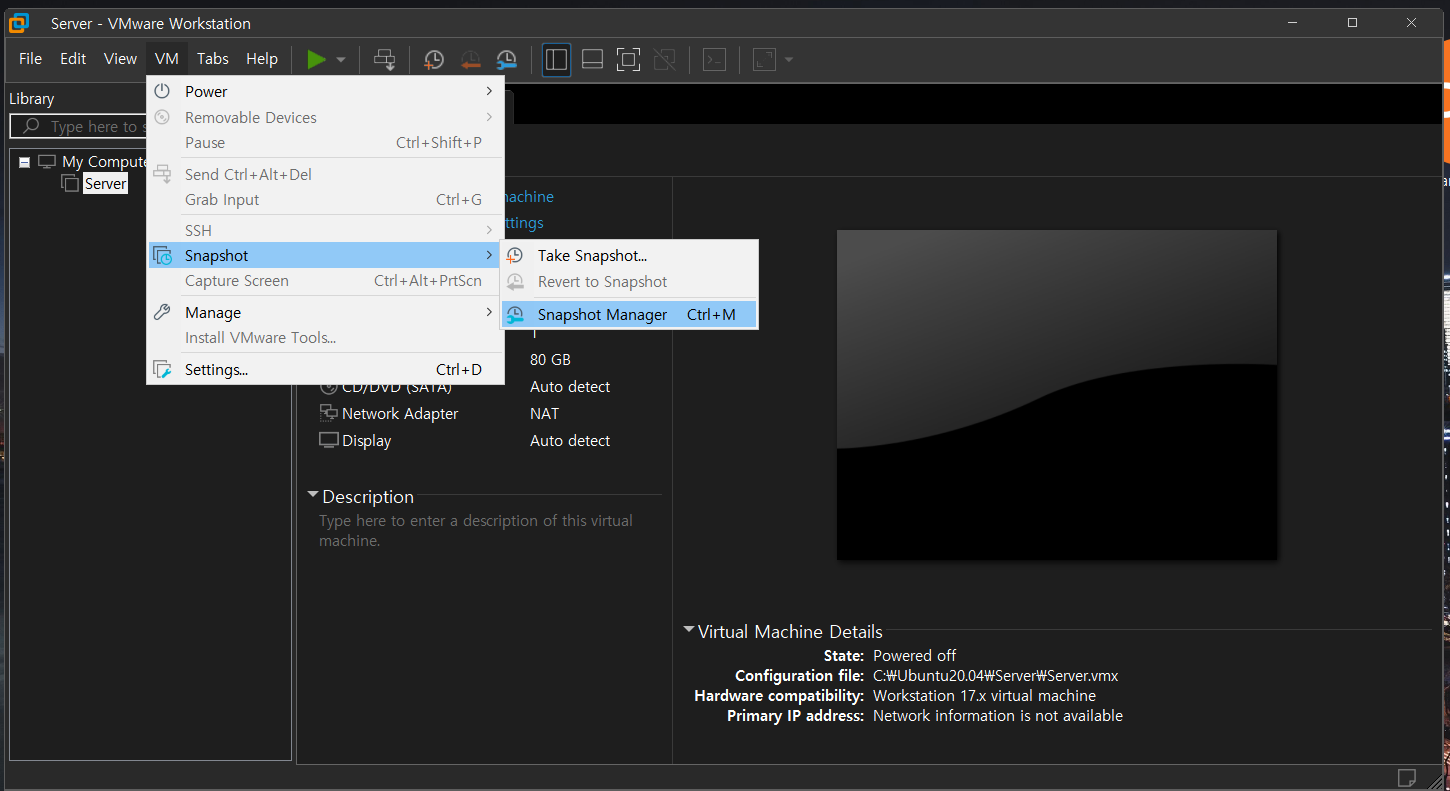Viewport: 1450px width, 791px height.
Task: Click the Power icon in the VM menu
Action: coord(162,91)
